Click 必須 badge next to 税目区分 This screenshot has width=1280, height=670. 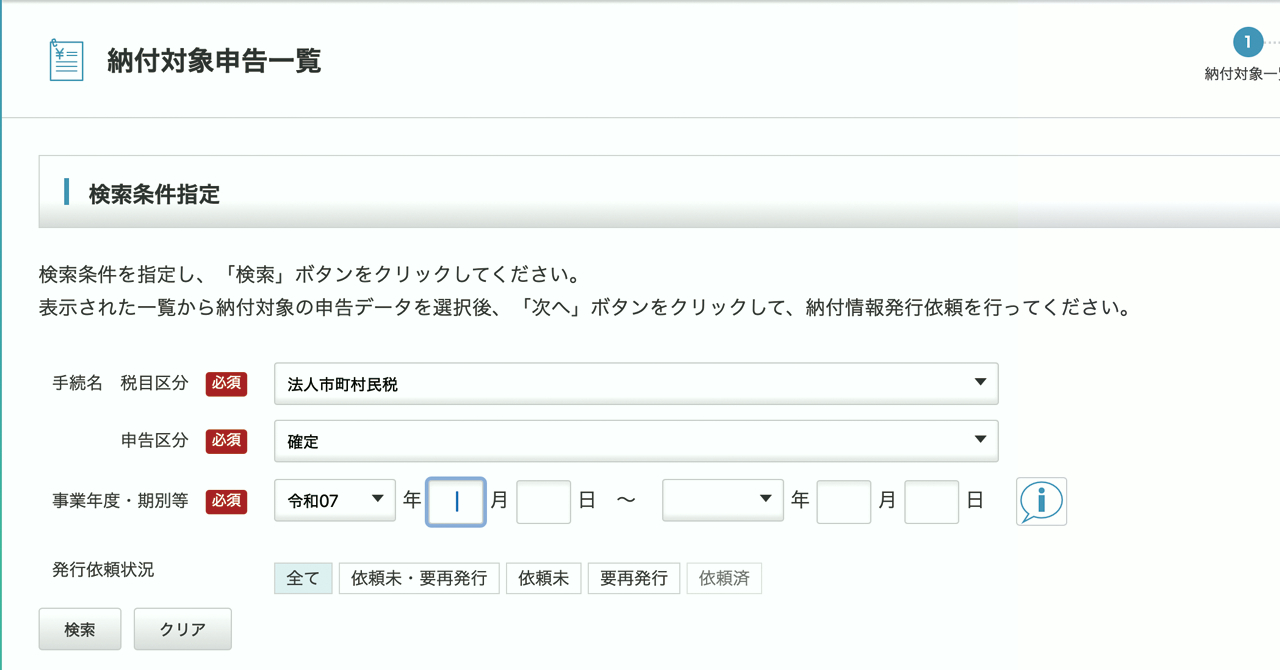(x=226, y=383)
